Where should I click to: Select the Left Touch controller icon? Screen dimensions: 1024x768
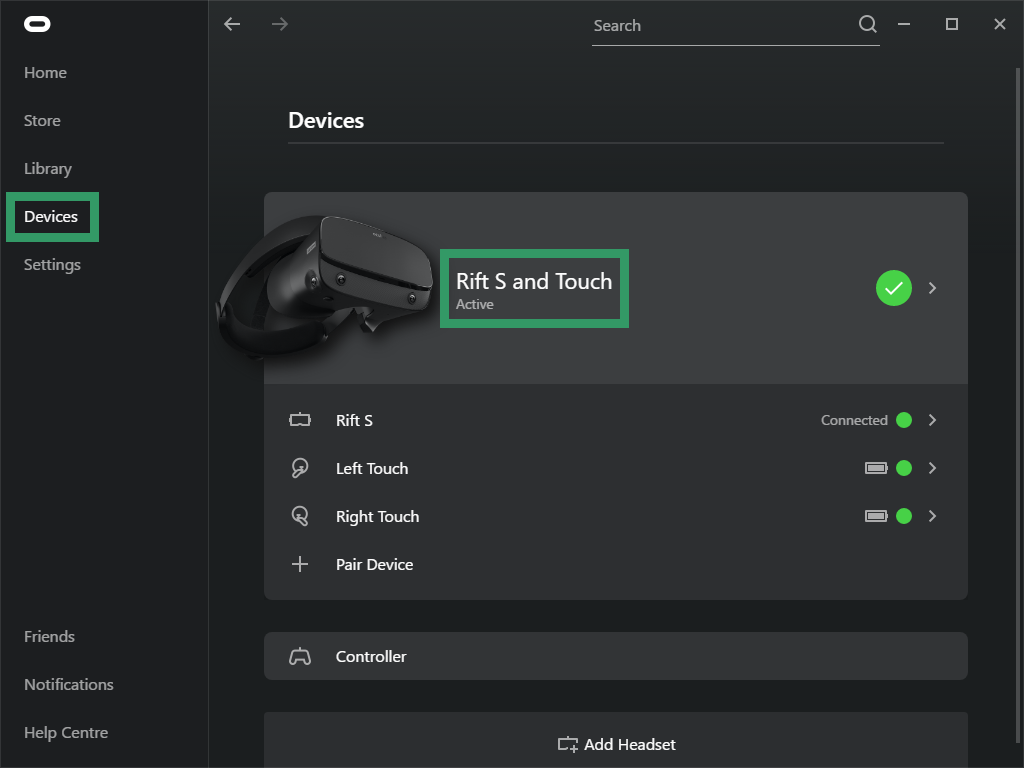click(300, 468)
